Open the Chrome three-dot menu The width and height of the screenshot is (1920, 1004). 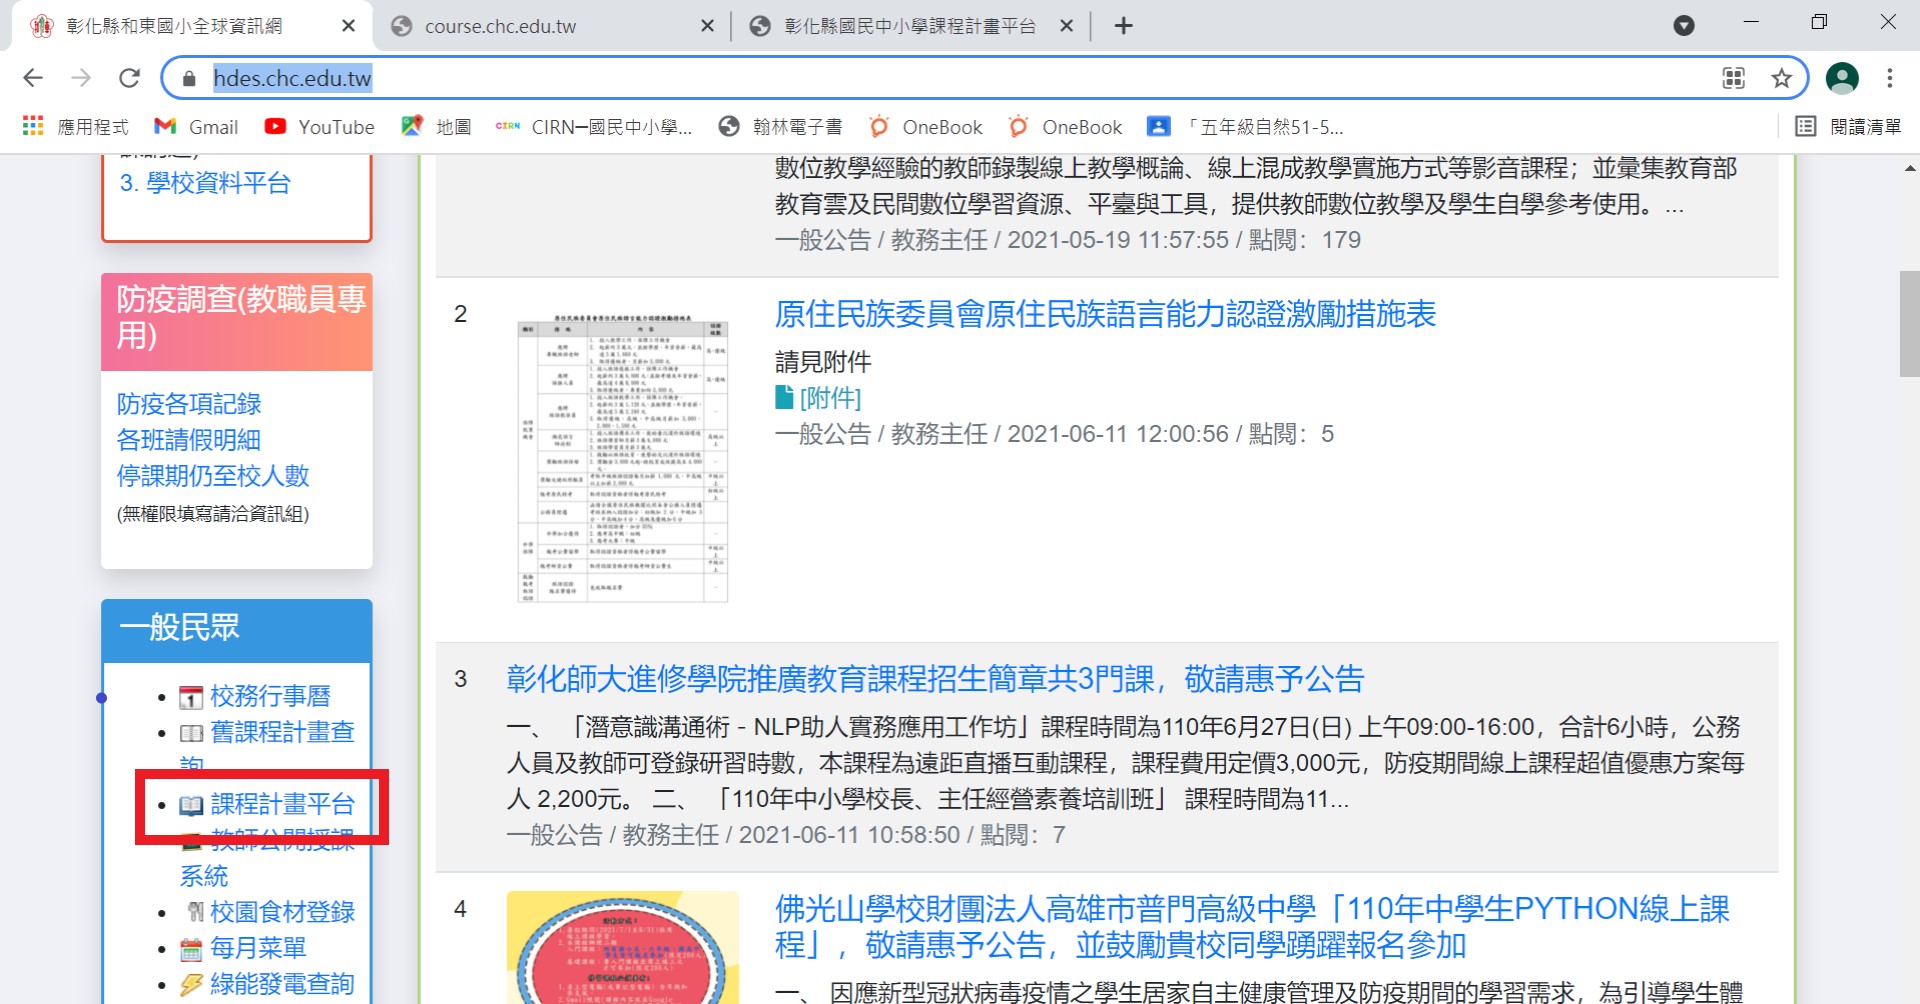pos(1889,78)
